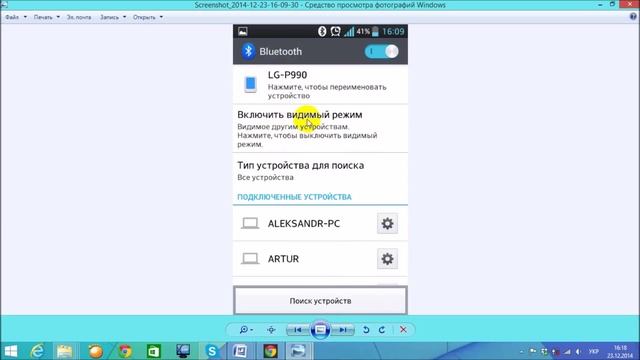
Task: Click the LG-P990 device name
Action: click(287, 75)
